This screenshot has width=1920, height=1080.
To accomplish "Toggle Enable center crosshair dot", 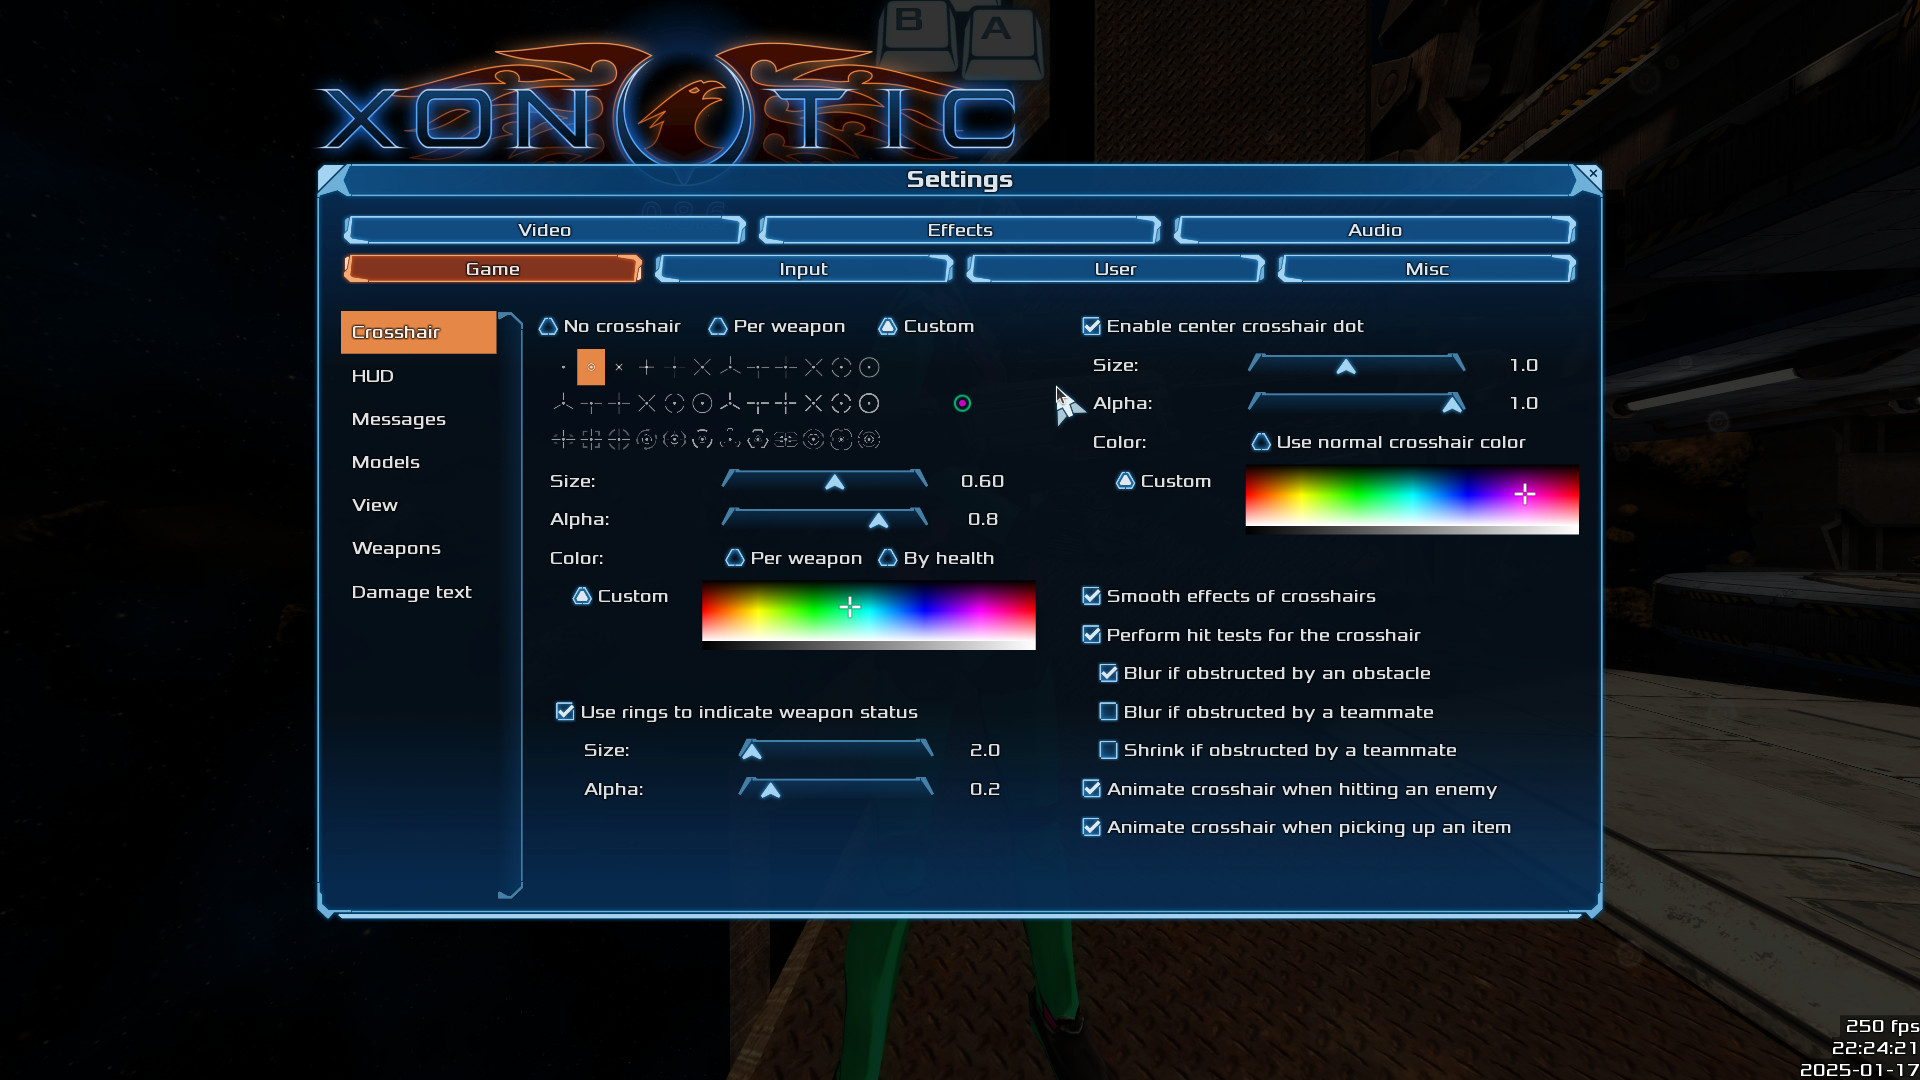I will pyautogui.click(x=1223, y=326).
